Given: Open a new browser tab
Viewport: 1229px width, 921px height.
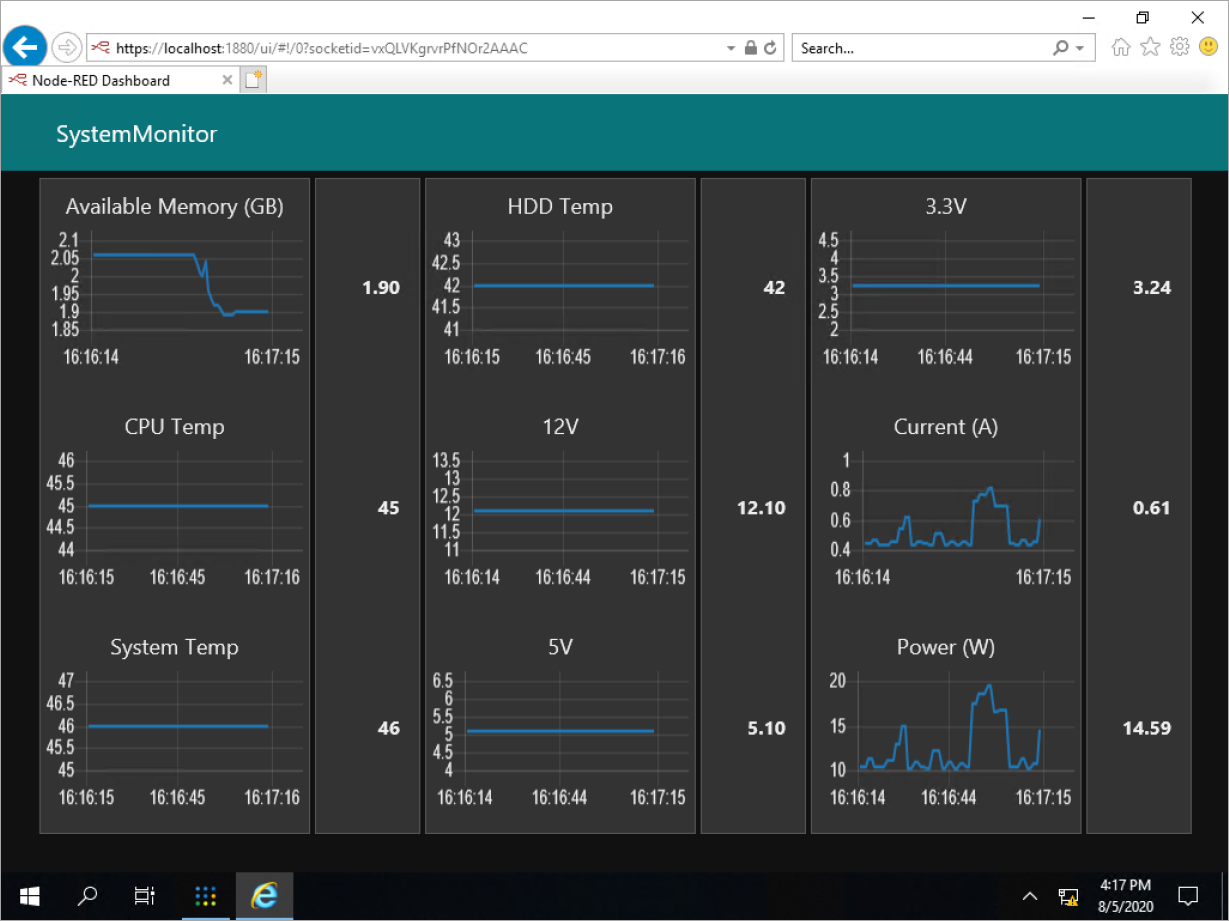Looking at the screenshot, I should (x=253, y=80).
